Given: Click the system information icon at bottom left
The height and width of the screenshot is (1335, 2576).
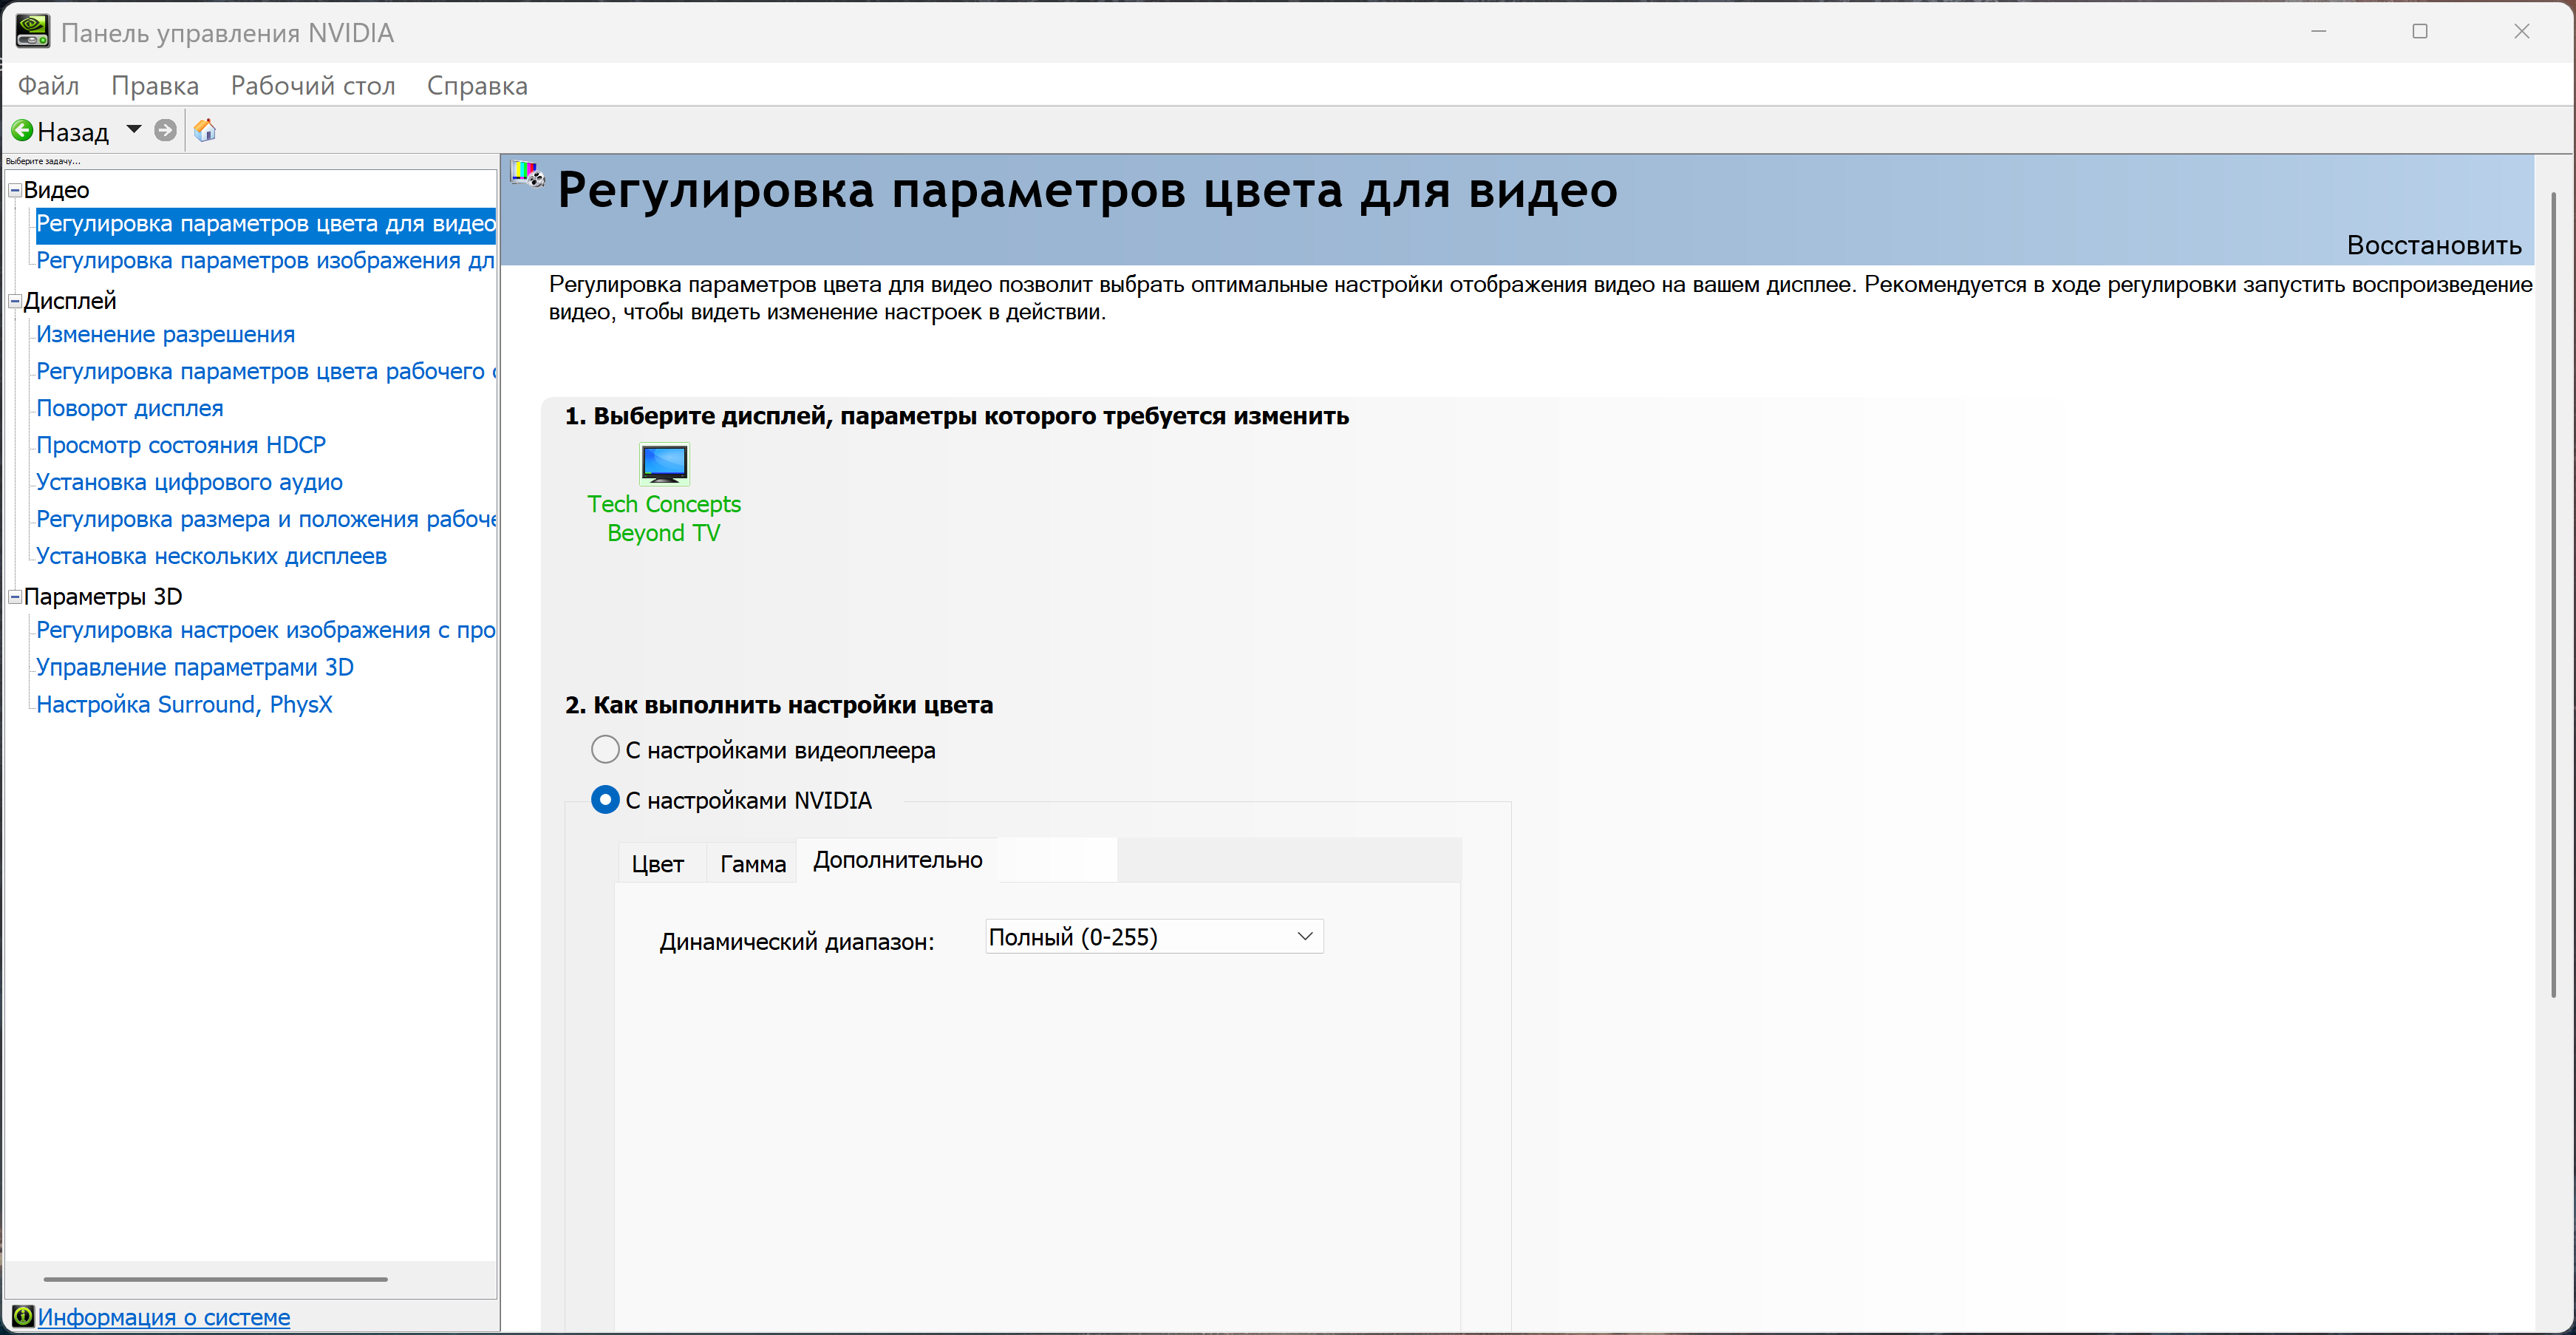Looking at the screenshot, I should tap(22, 1316).
